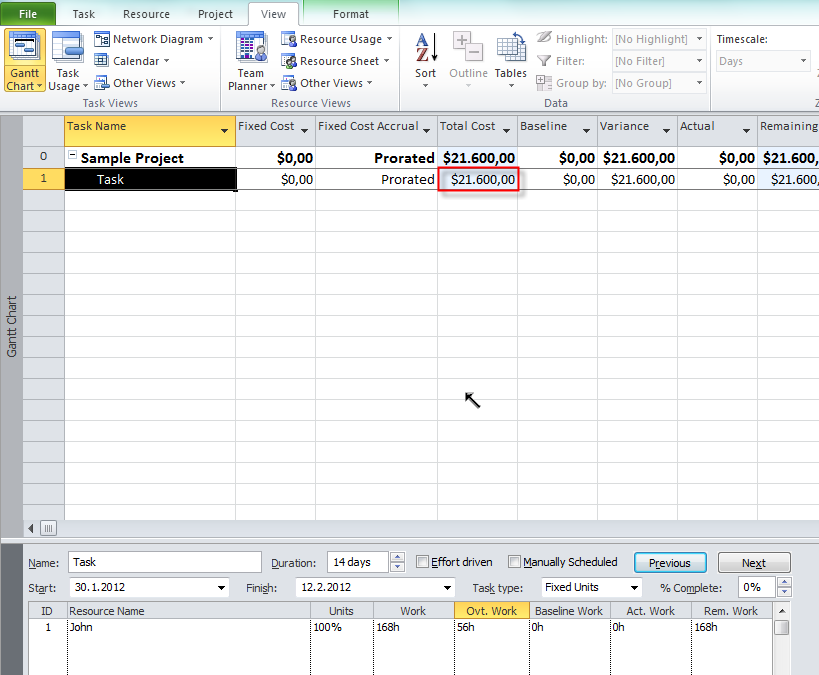Enable the Effort driven checkbox

(423, 562)
